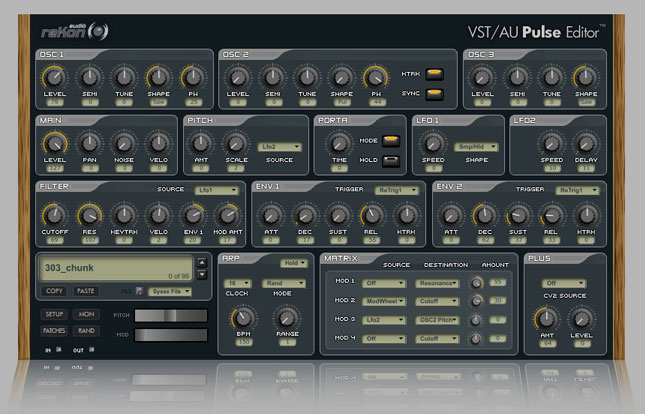Click the MOD wheel strip
The image size is (645, 414).
[x=171, y=335]
